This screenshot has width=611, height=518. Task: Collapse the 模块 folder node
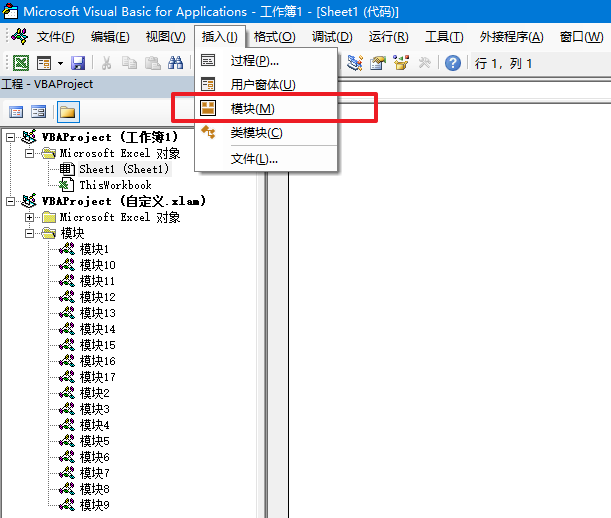(x=30, y=233)
